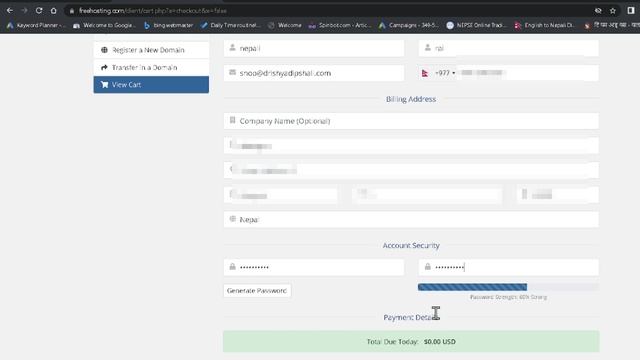Click the Total Due Today $0.00 USD banner

click(x=411, y=342)
